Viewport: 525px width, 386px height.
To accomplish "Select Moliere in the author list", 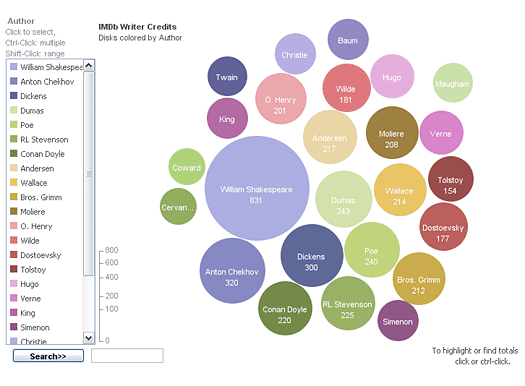I will (27, 212).
